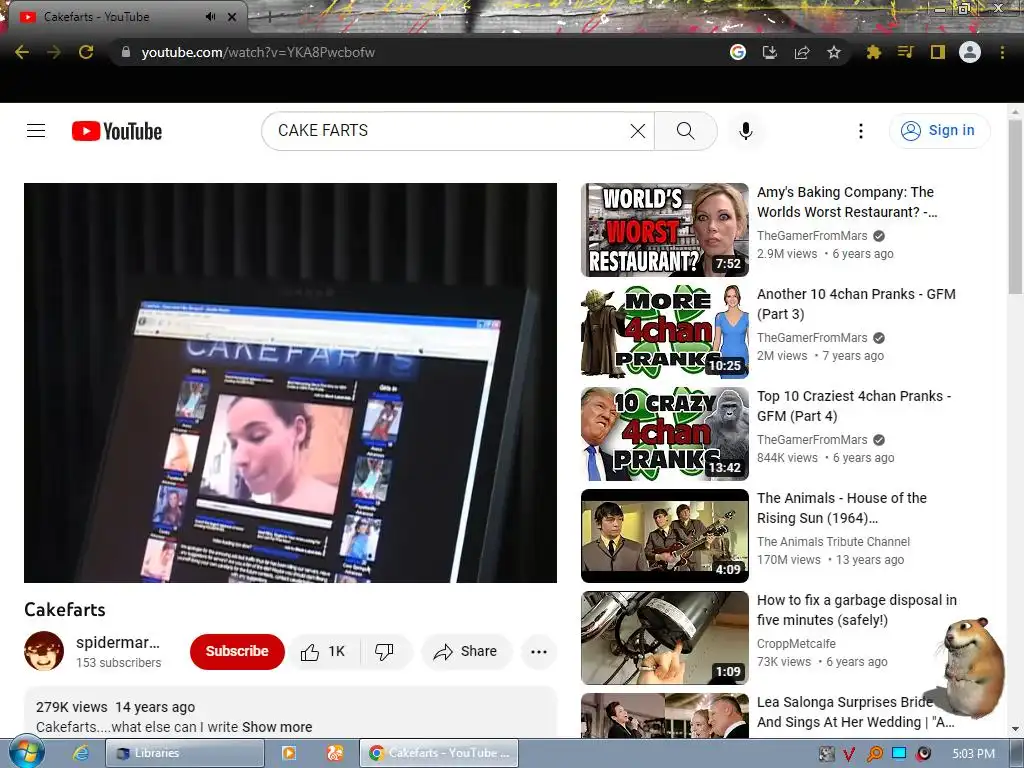Open the Chrome three-dot menu

[1002, 52]
